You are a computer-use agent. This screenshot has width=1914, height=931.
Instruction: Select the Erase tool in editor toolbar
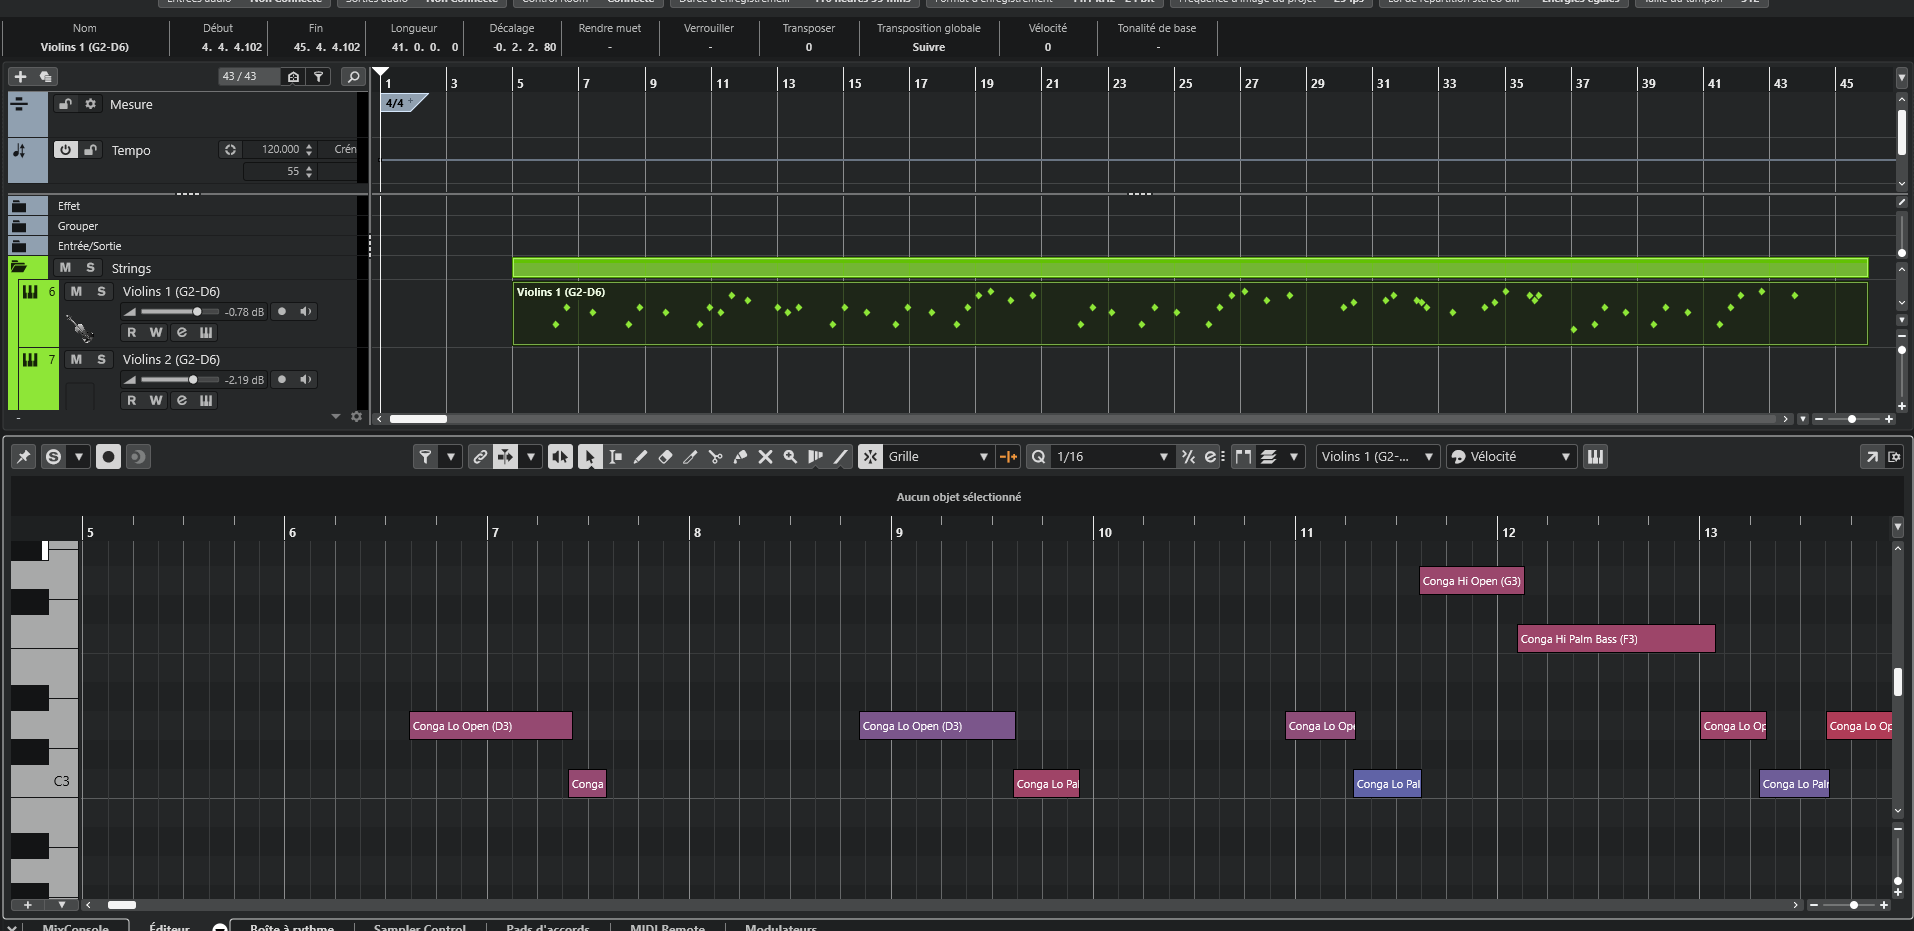point(665,457)
